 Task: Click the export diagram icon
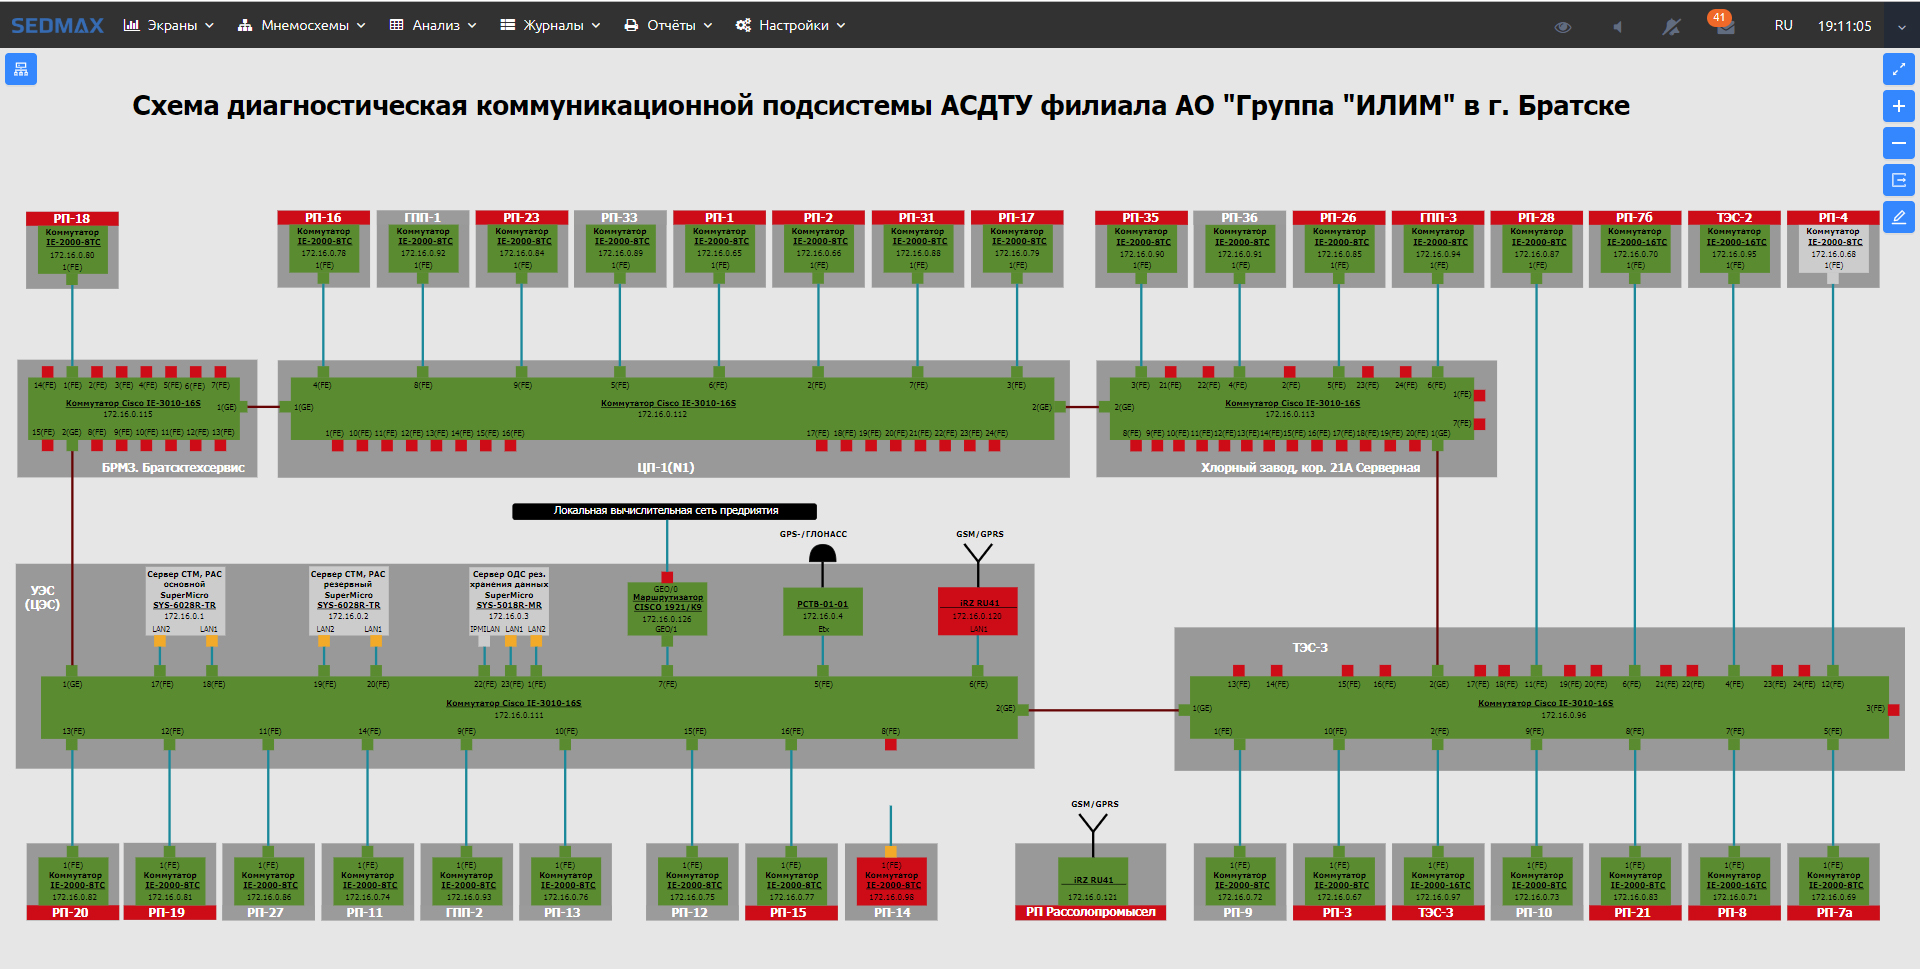1898,180
